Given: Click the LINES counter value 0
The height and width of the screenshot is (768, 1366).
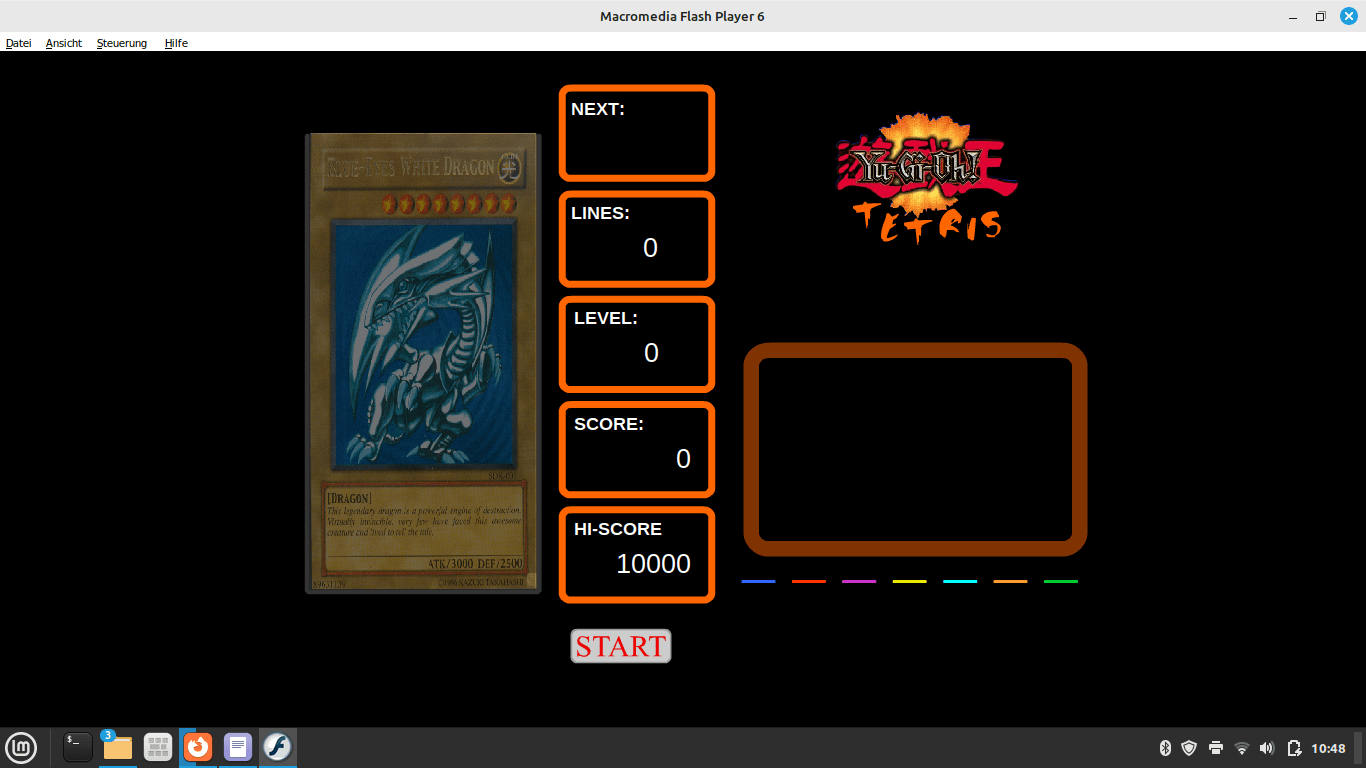Looking at the screenshot, I should click(x=650, y=248).
